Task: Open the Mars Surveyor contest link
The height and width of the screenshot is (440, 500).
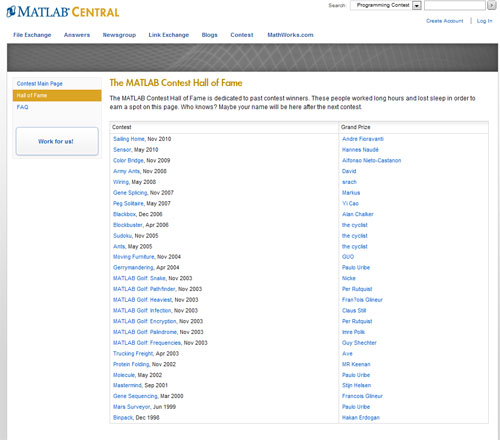Action: [x=132, y=406]
